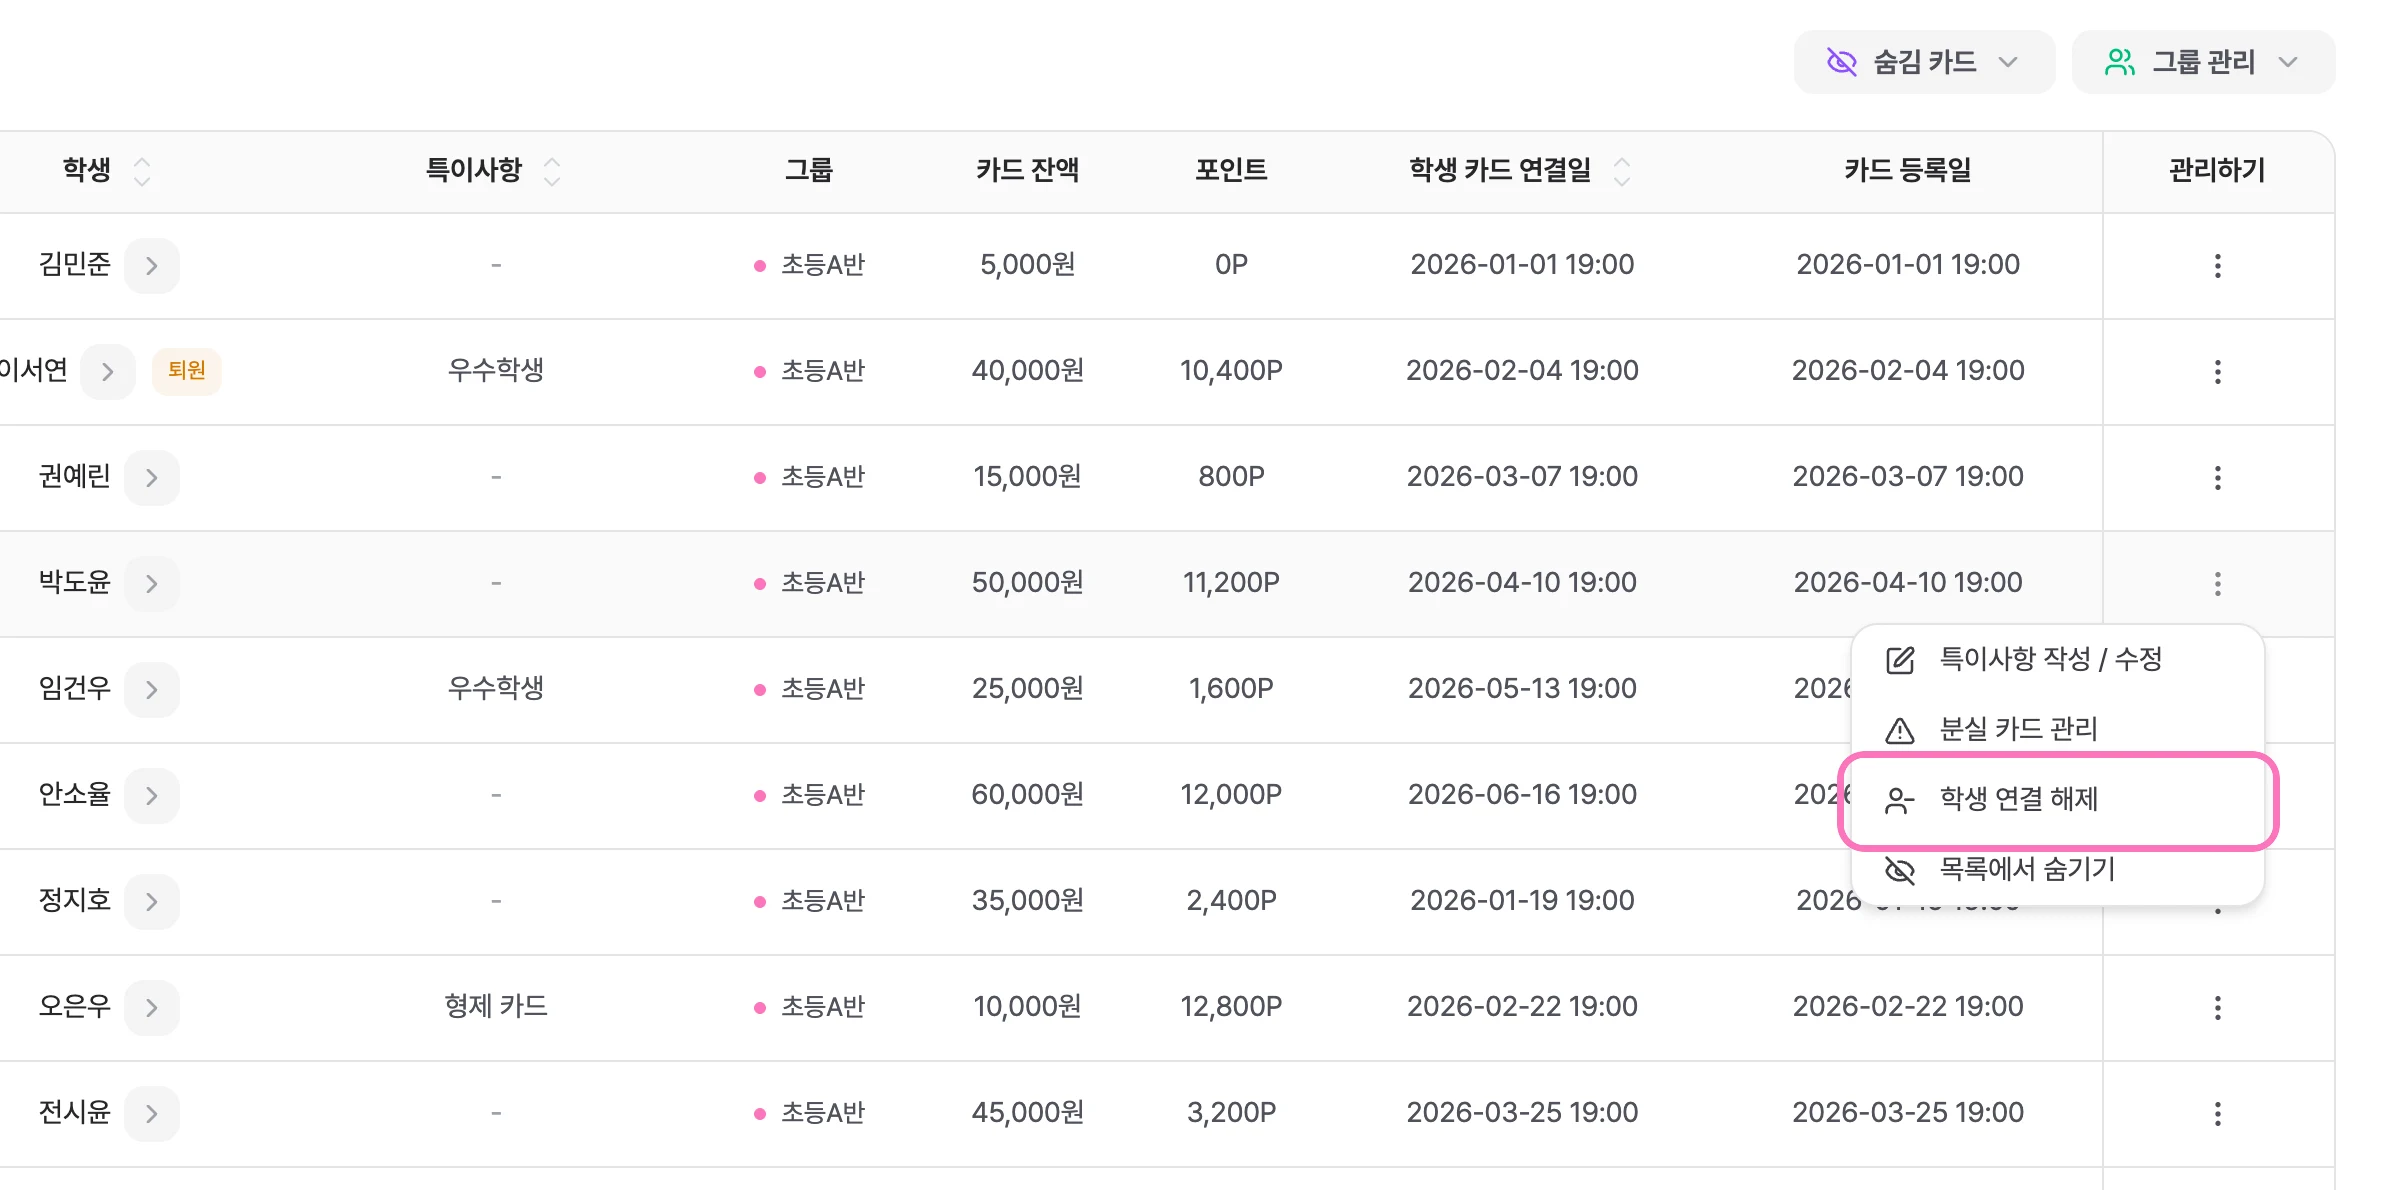Click the 카드 등록일 column header
This screenshot has width=2400, height=1190.
click(1908, 171)
